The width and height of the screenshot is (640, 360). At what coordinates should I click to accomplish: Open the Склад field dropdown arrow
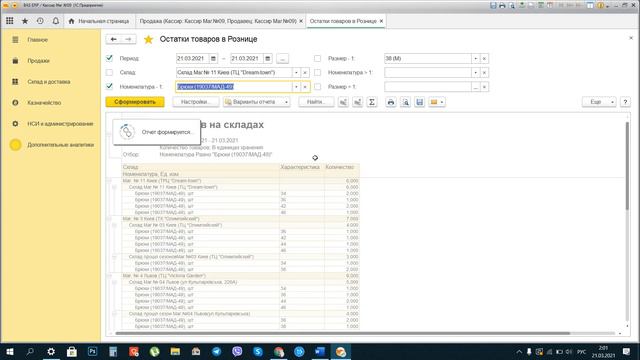296,73
